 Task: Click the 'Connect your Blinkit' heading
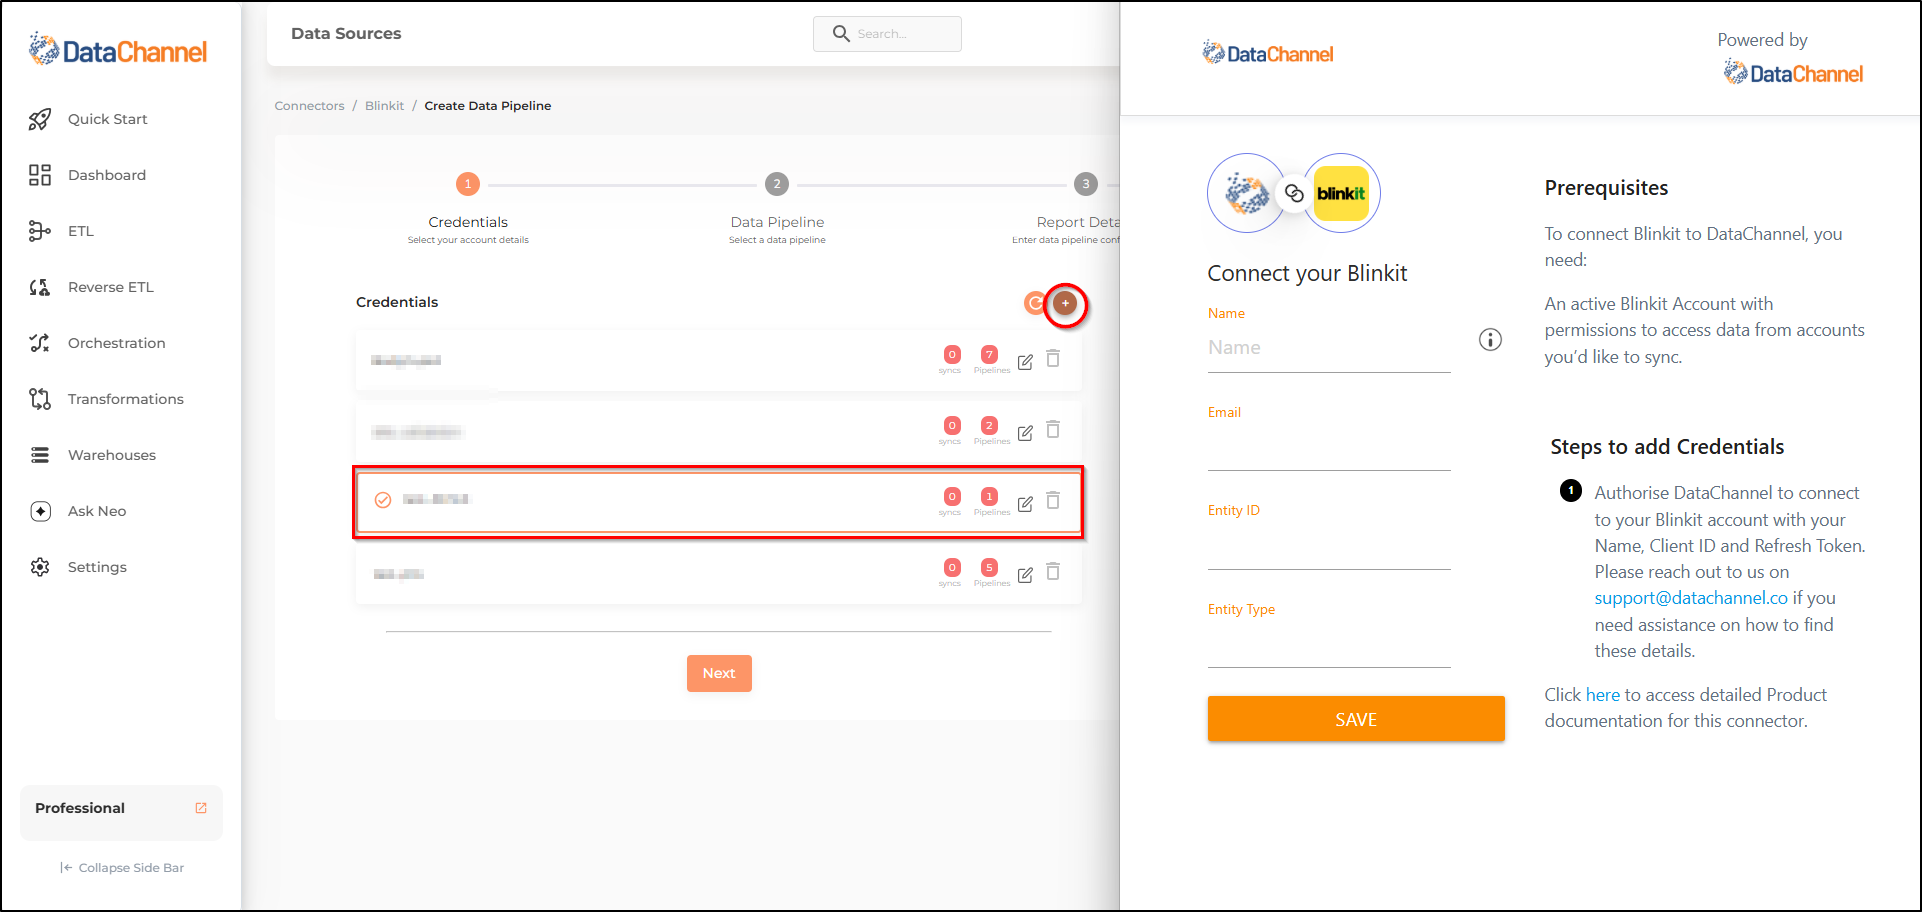[1307, 274]
